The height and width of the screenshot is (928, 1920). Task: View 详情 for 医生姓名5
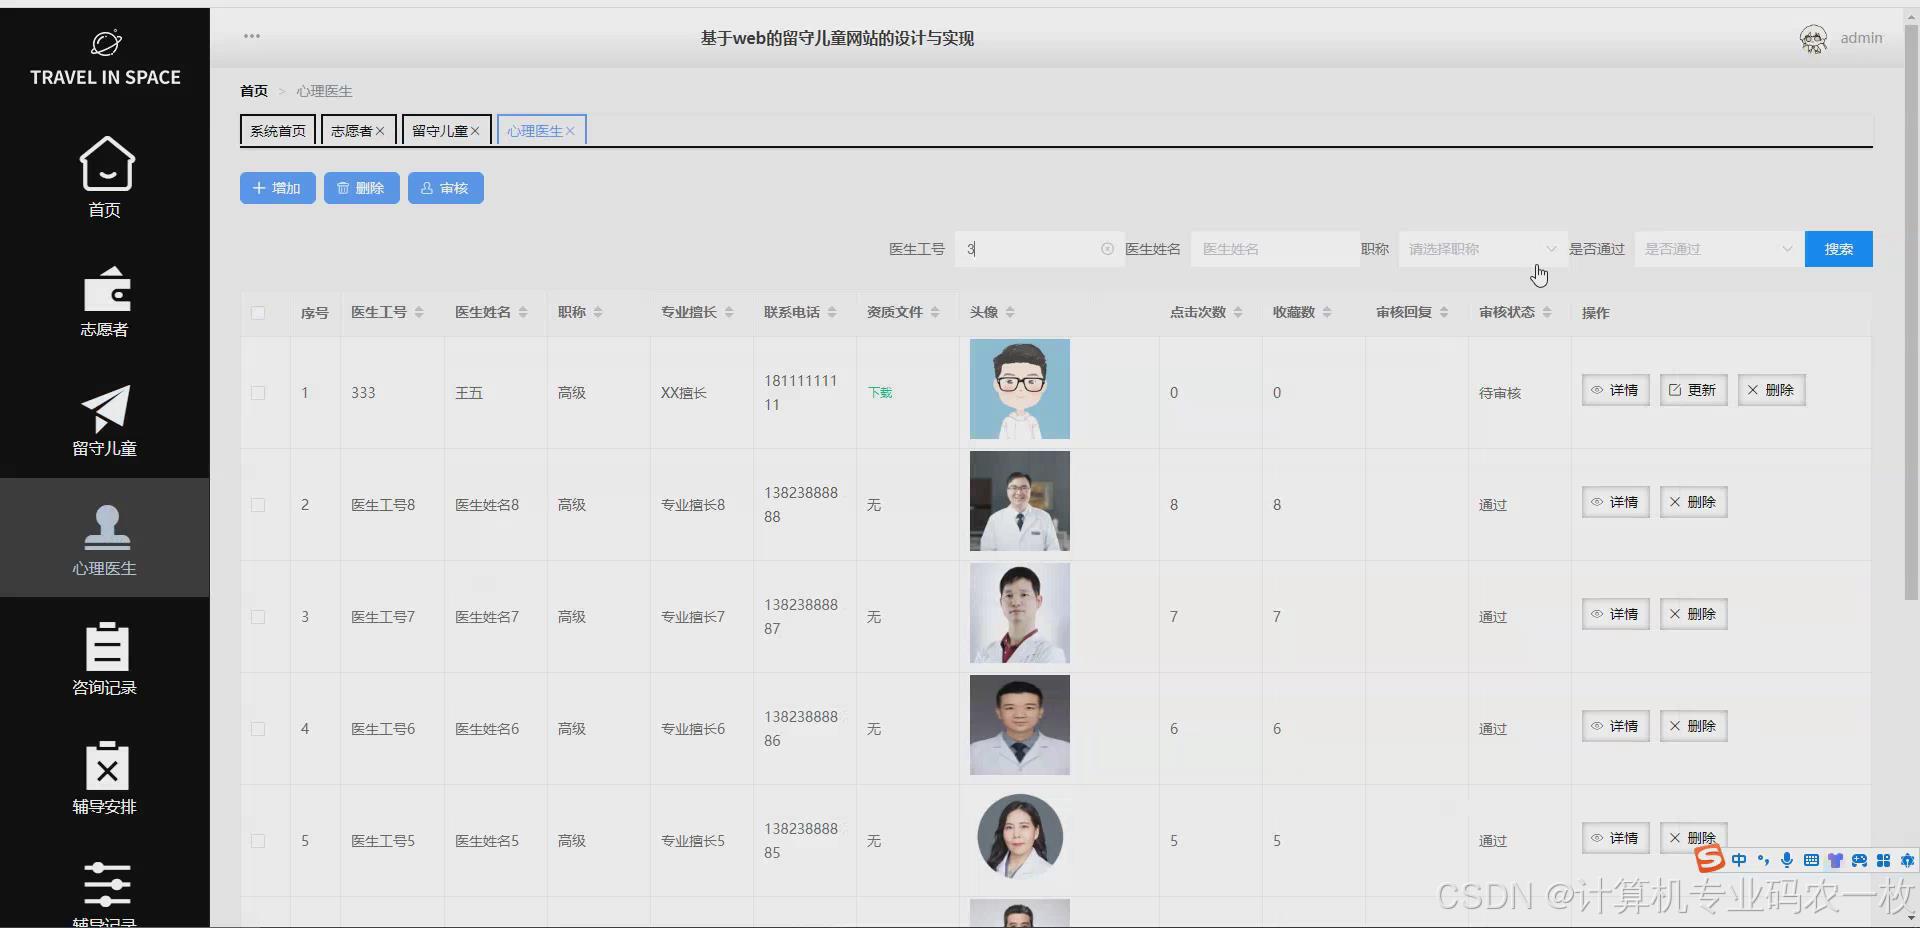click(1615, 838)
